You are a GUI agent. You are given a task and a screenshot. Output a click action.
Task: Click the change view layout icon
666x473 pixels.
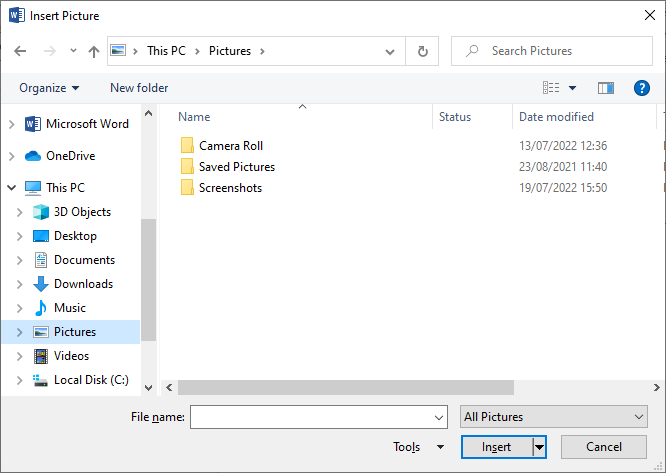[551, 88]
